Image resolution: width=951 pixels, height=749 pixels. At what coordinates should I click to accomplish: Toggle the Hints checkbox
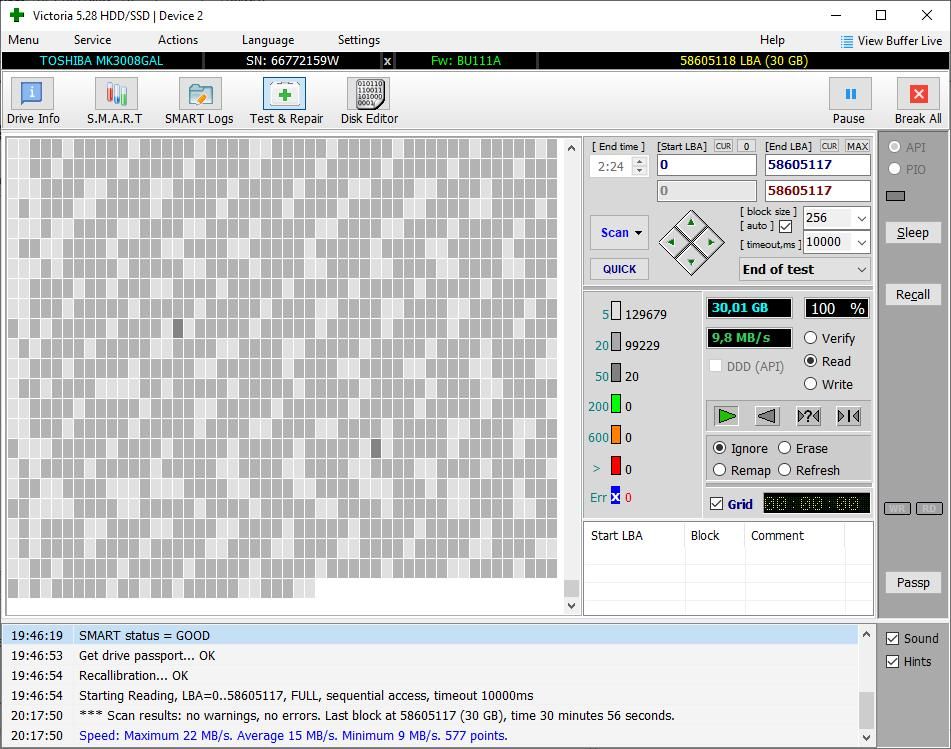pyautogui.click(x=892, y=661)
